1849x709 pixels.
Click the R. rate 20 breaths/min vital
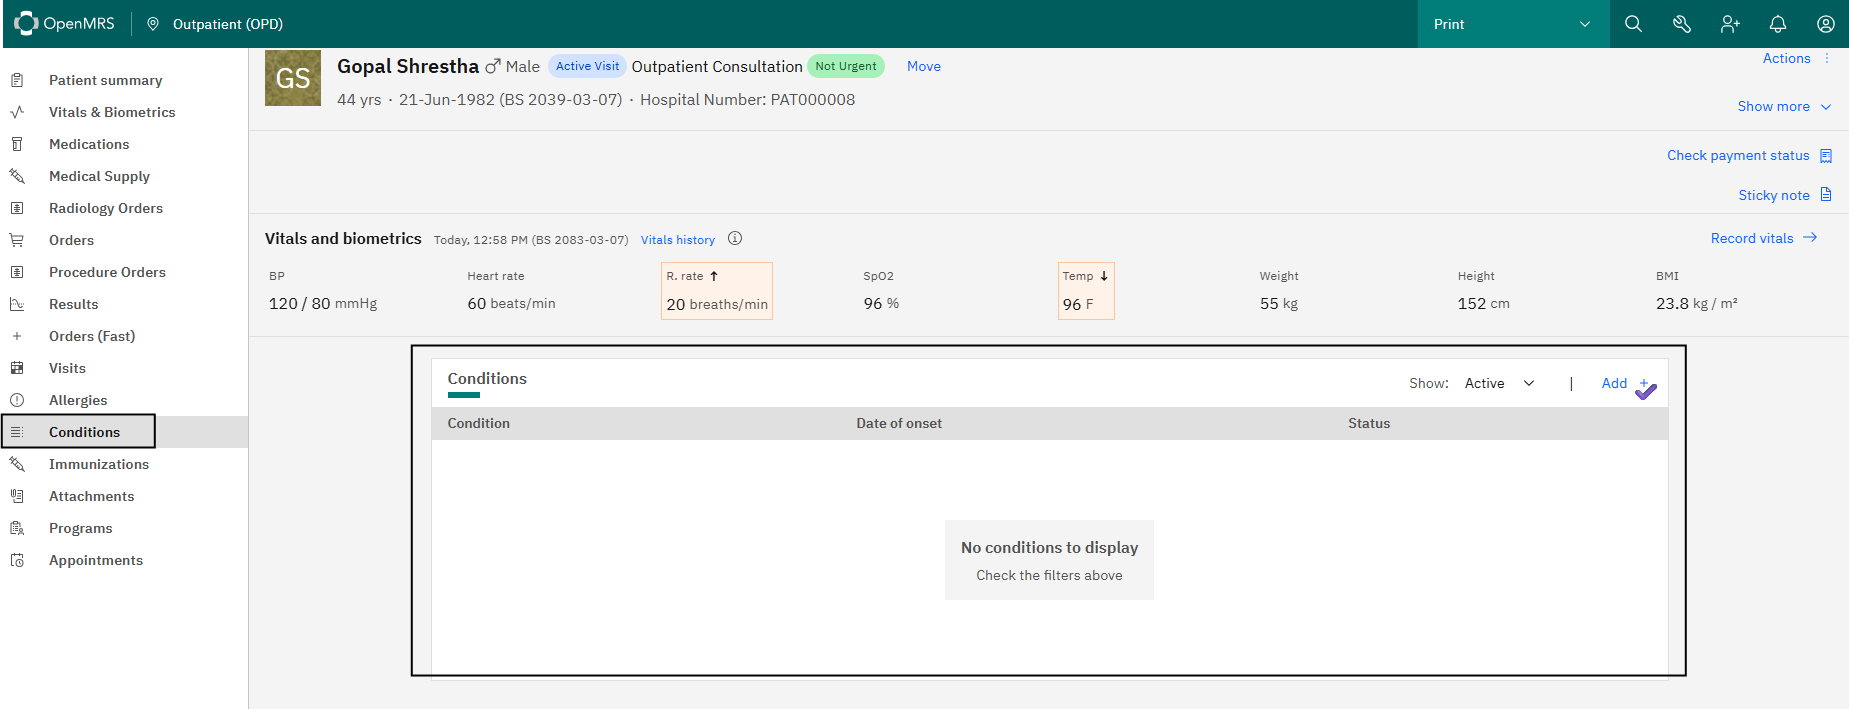click(x=717, y=291)
